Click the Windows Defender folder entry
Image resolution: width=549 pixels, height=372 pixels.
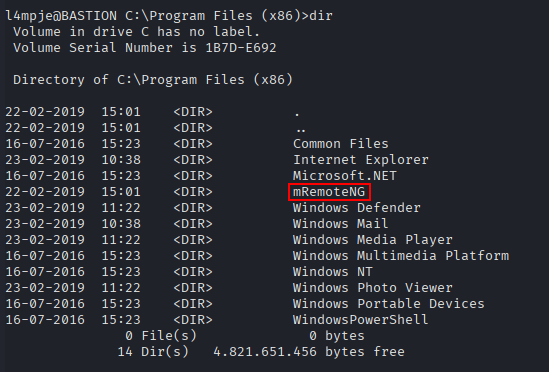(356, 208)
